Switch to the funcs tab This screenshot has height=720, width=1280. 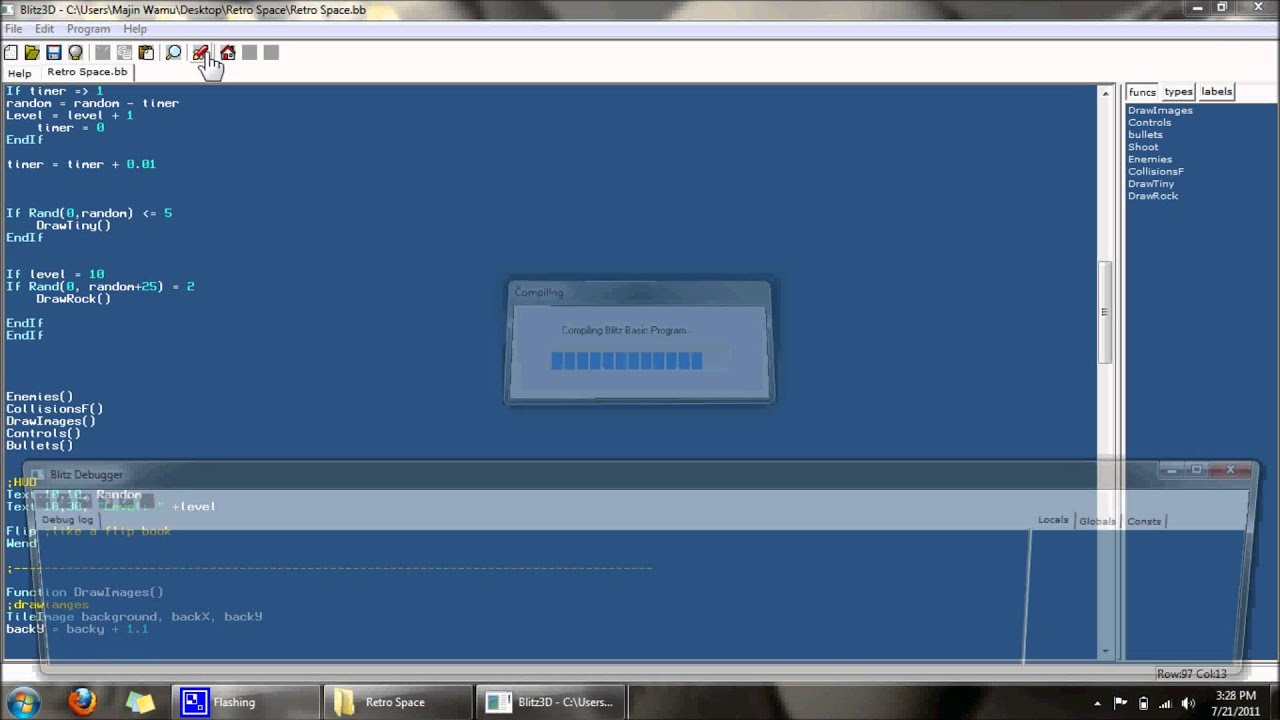[x=1142, y=92]
